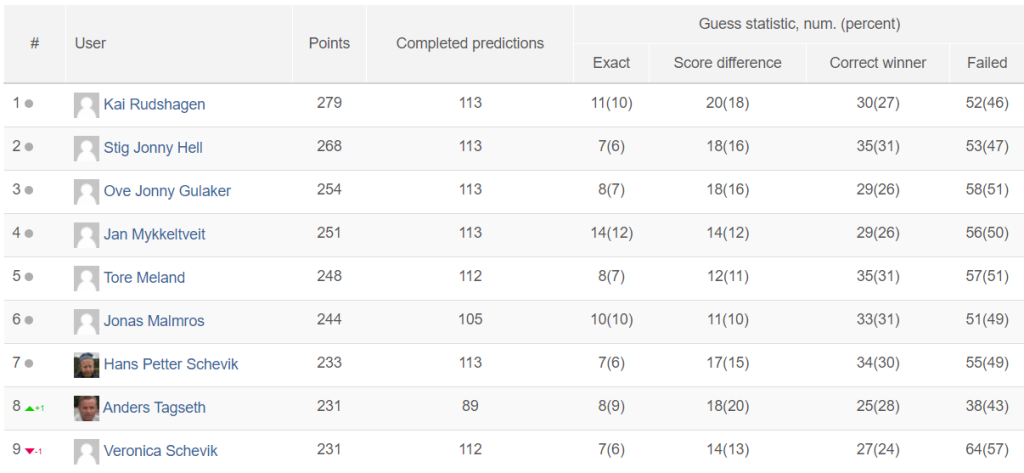1024x473 pixels.
Task: Click the Score difference column header
Action: pyautogui.click(x=728, y=63)
